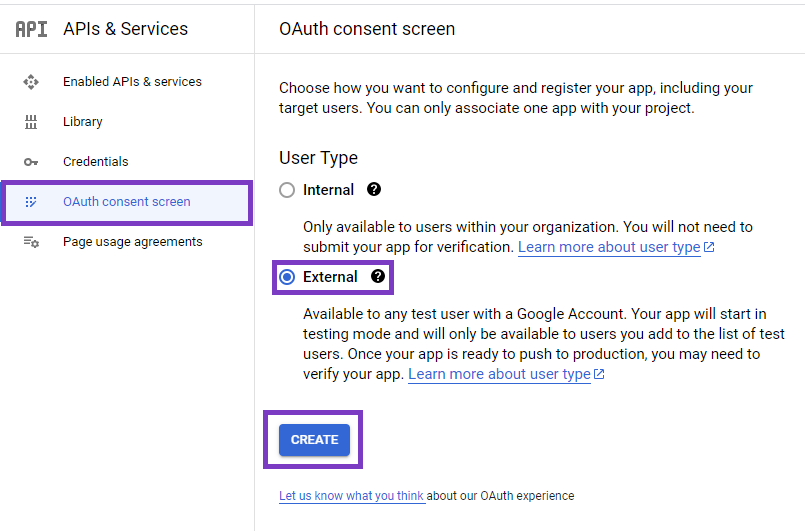Go to Credentials in sidebar
This screenshot has height=531, width=805.
[x=127, y=162]
